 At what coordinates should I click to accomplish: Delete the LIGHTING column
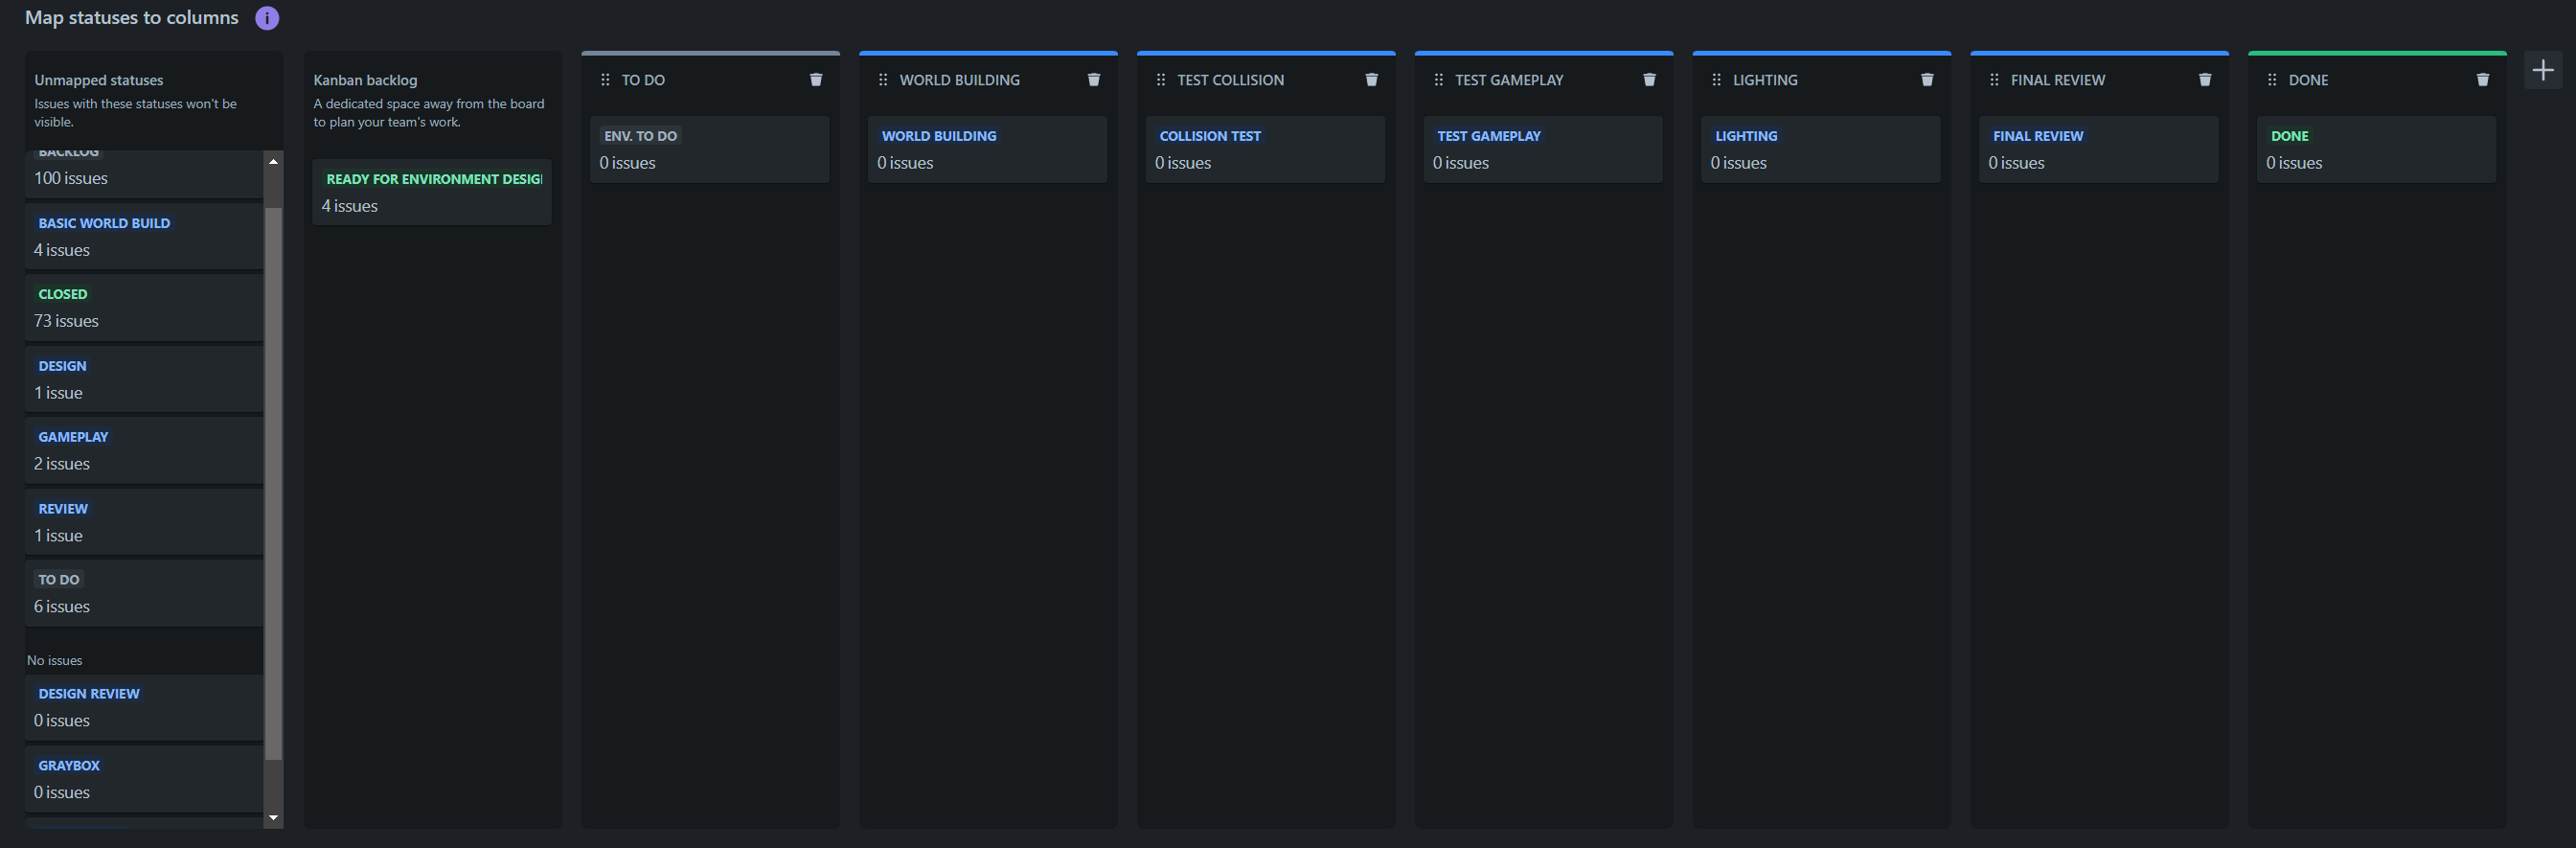tap(1927, 80)
